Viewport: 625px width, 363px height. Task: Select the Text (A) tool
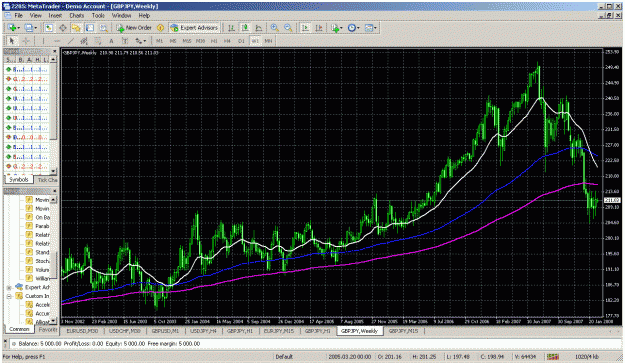[111, 41]
